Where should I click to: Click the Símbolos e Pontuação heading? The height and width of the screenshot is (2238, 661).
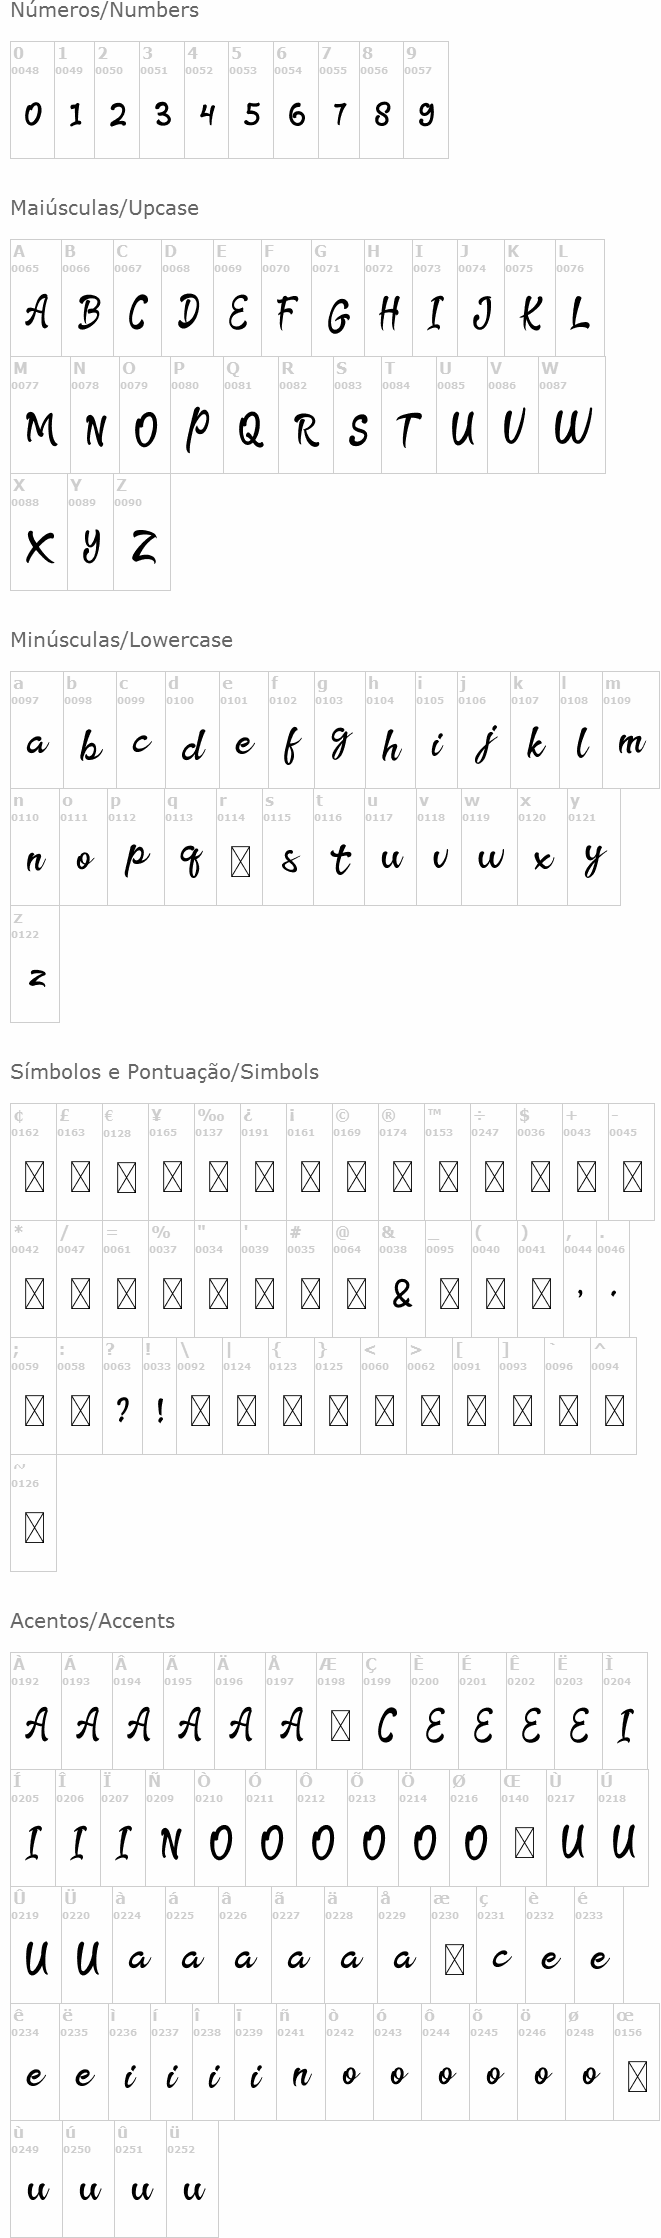pyautogui.click(x=164, y=1072)
